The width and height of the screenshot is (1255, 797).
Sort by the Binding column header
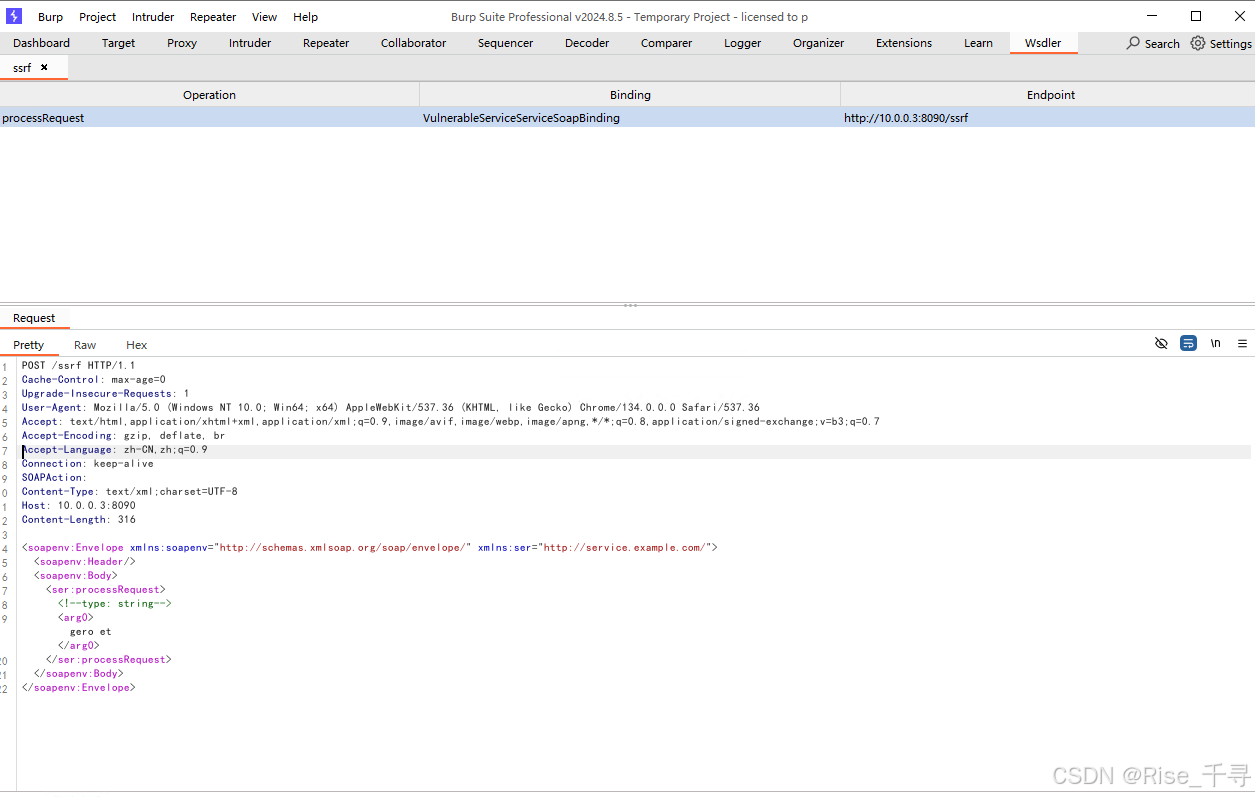click(630, 95)
